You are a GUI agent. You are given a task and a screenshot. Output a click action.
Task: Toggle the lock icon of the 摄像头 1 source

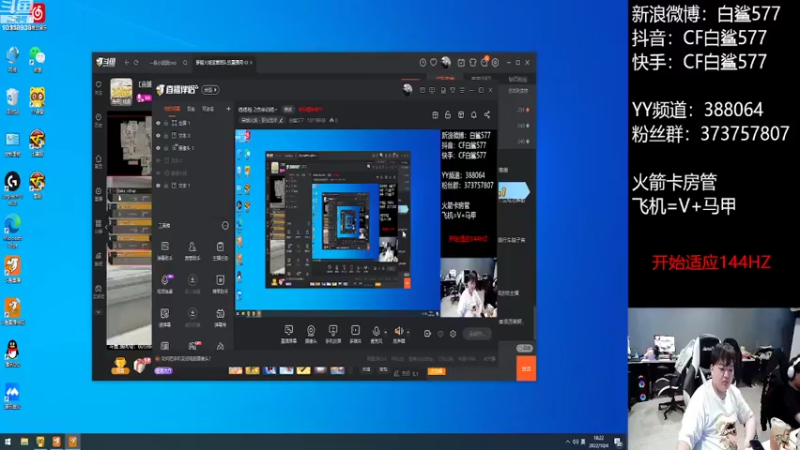[166, 148]
